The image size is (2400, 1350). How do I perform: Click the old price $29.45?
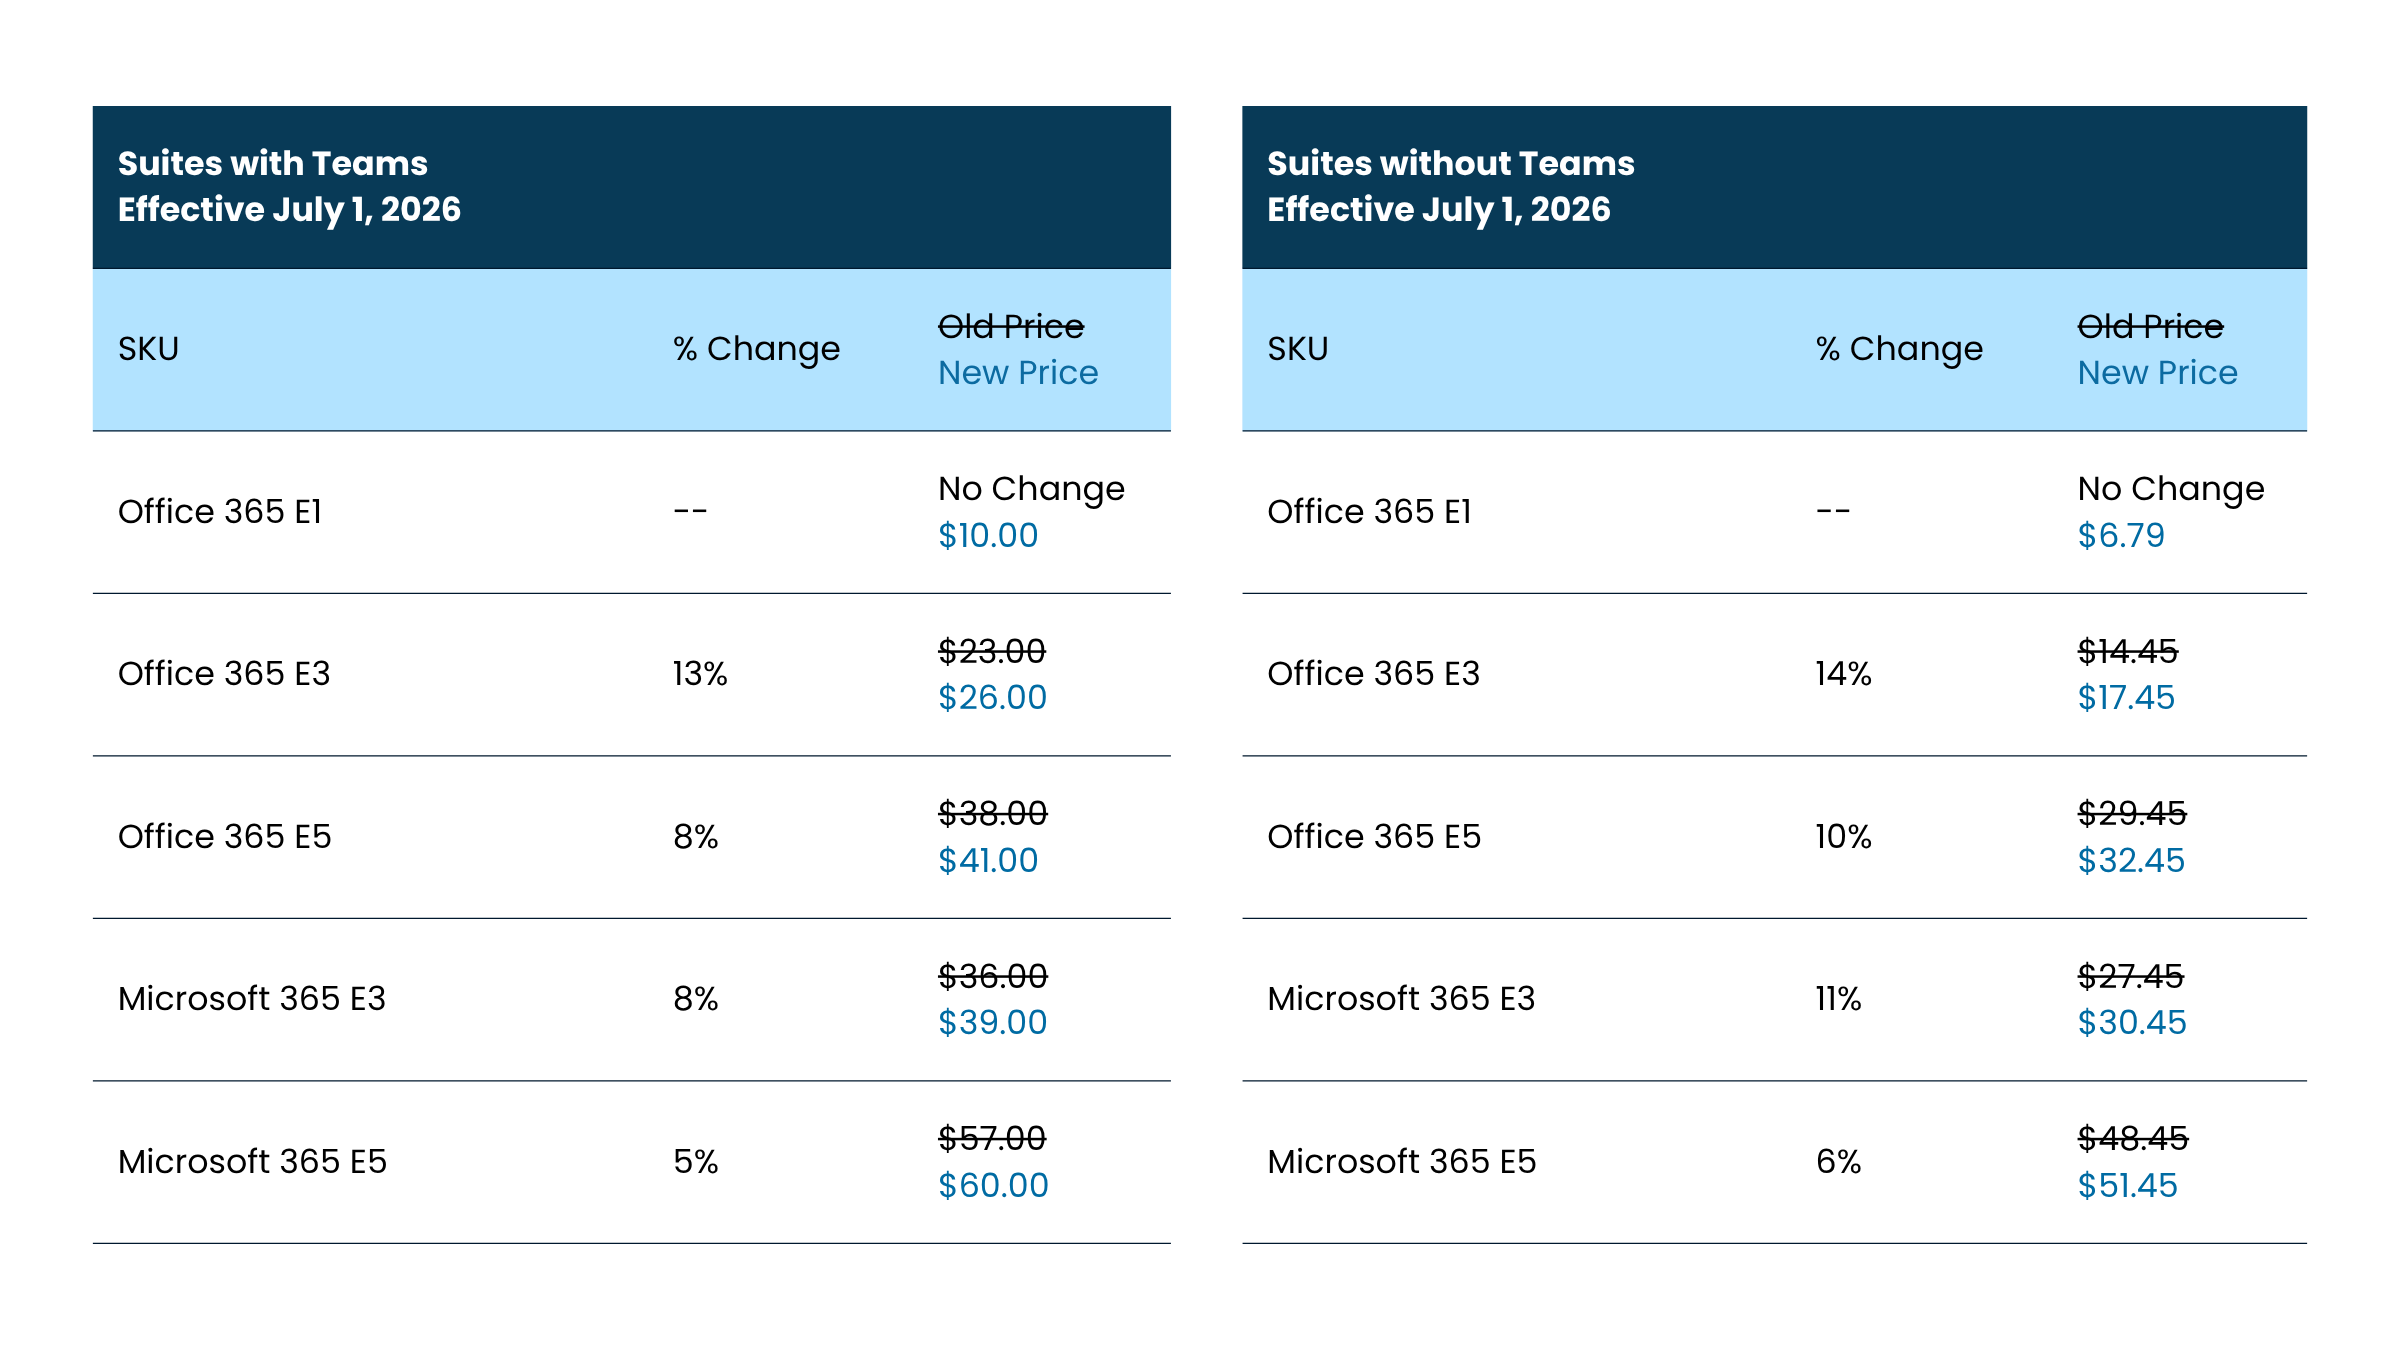coord(2132,813)
